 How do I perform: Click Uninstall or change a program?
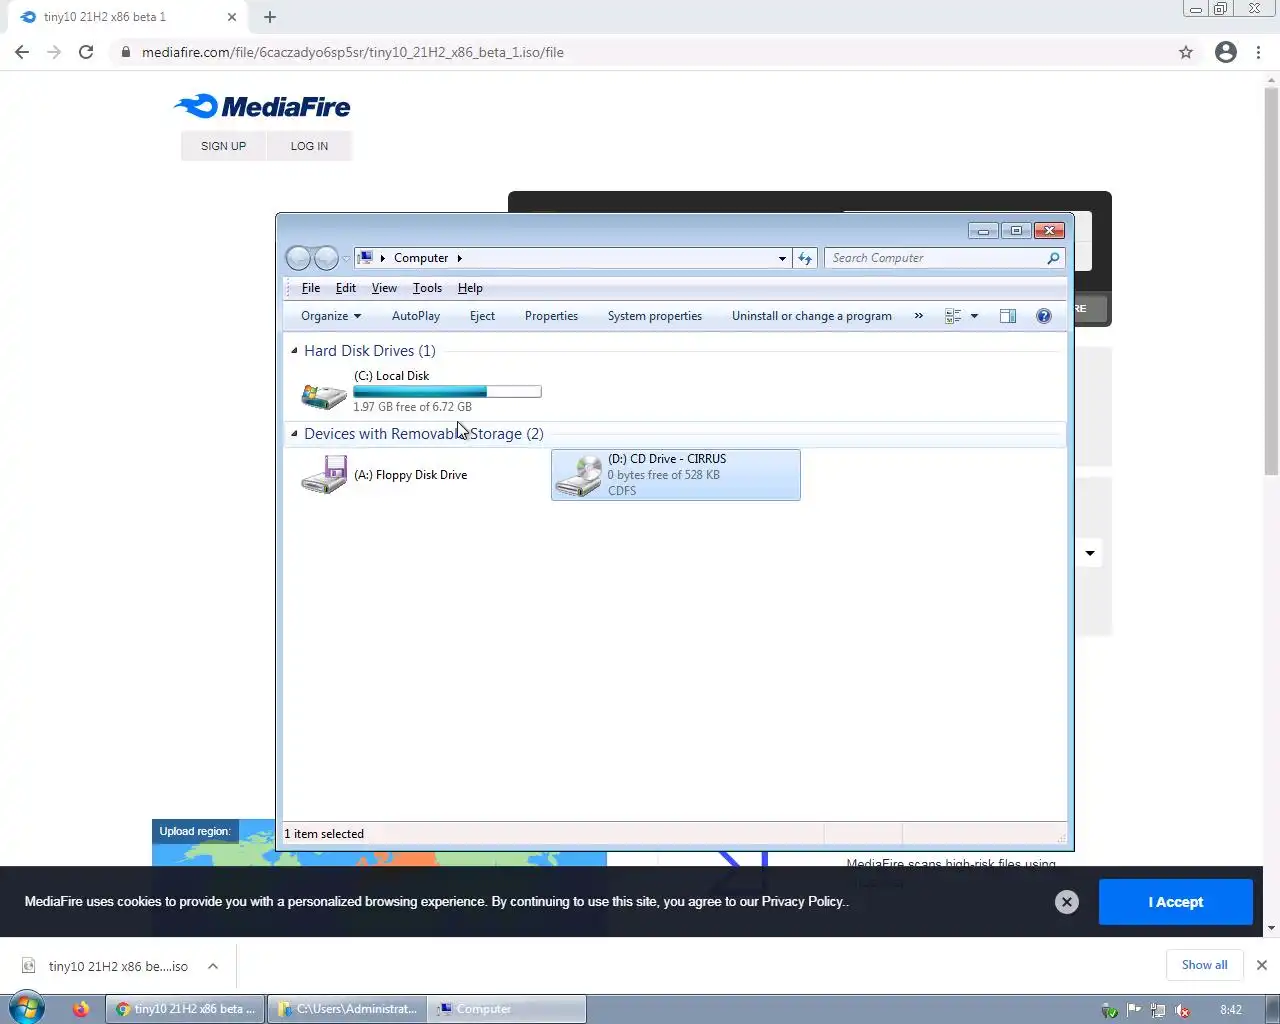tap(812, 316)
